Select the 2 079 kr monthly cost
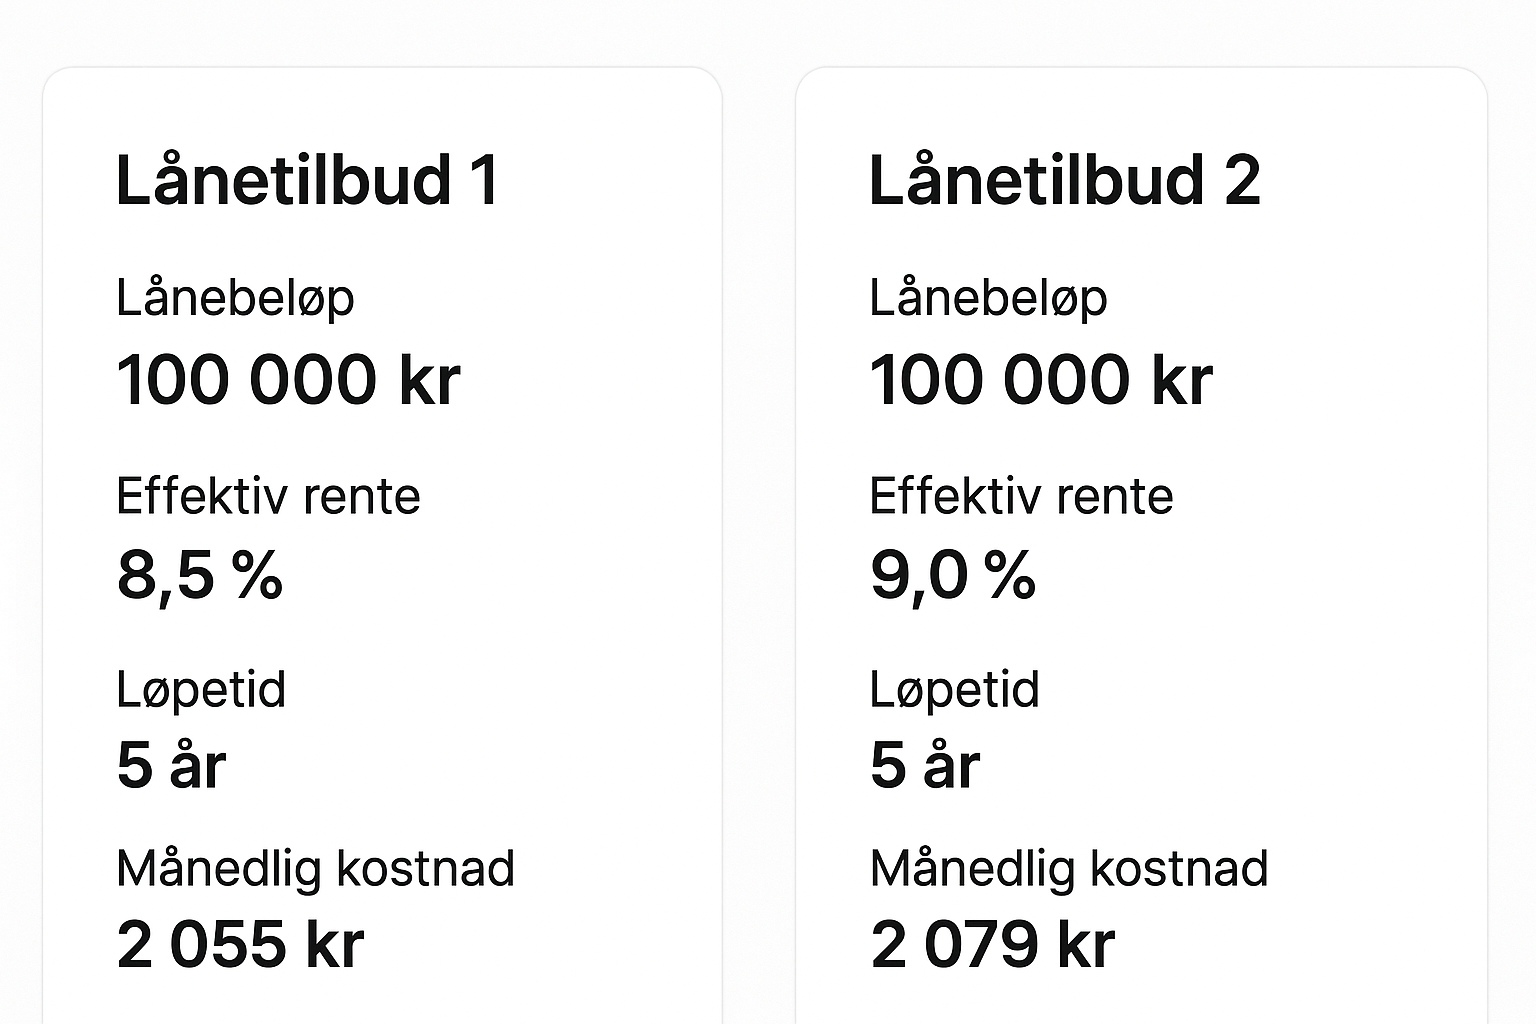 point(992,945)
